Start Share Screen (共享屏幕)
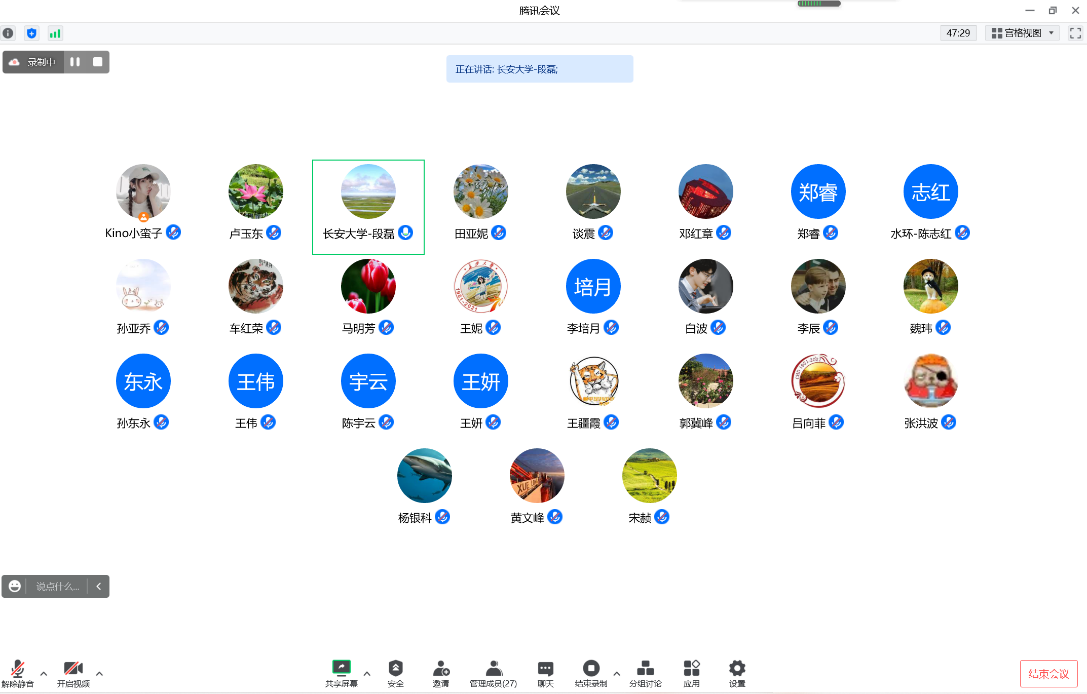Screen dimensions: 1087x694 pos(341,672)
